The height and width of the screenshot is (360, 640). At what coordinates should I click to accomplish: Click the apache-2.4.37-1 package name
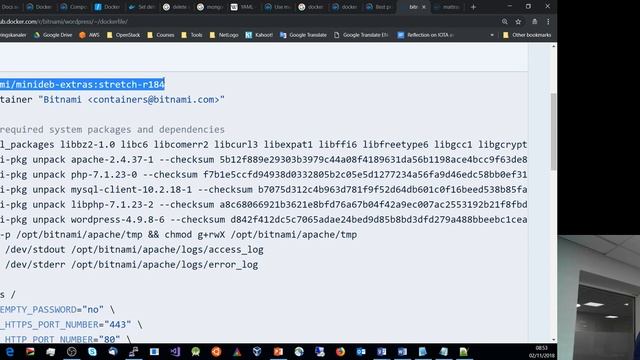112,160
